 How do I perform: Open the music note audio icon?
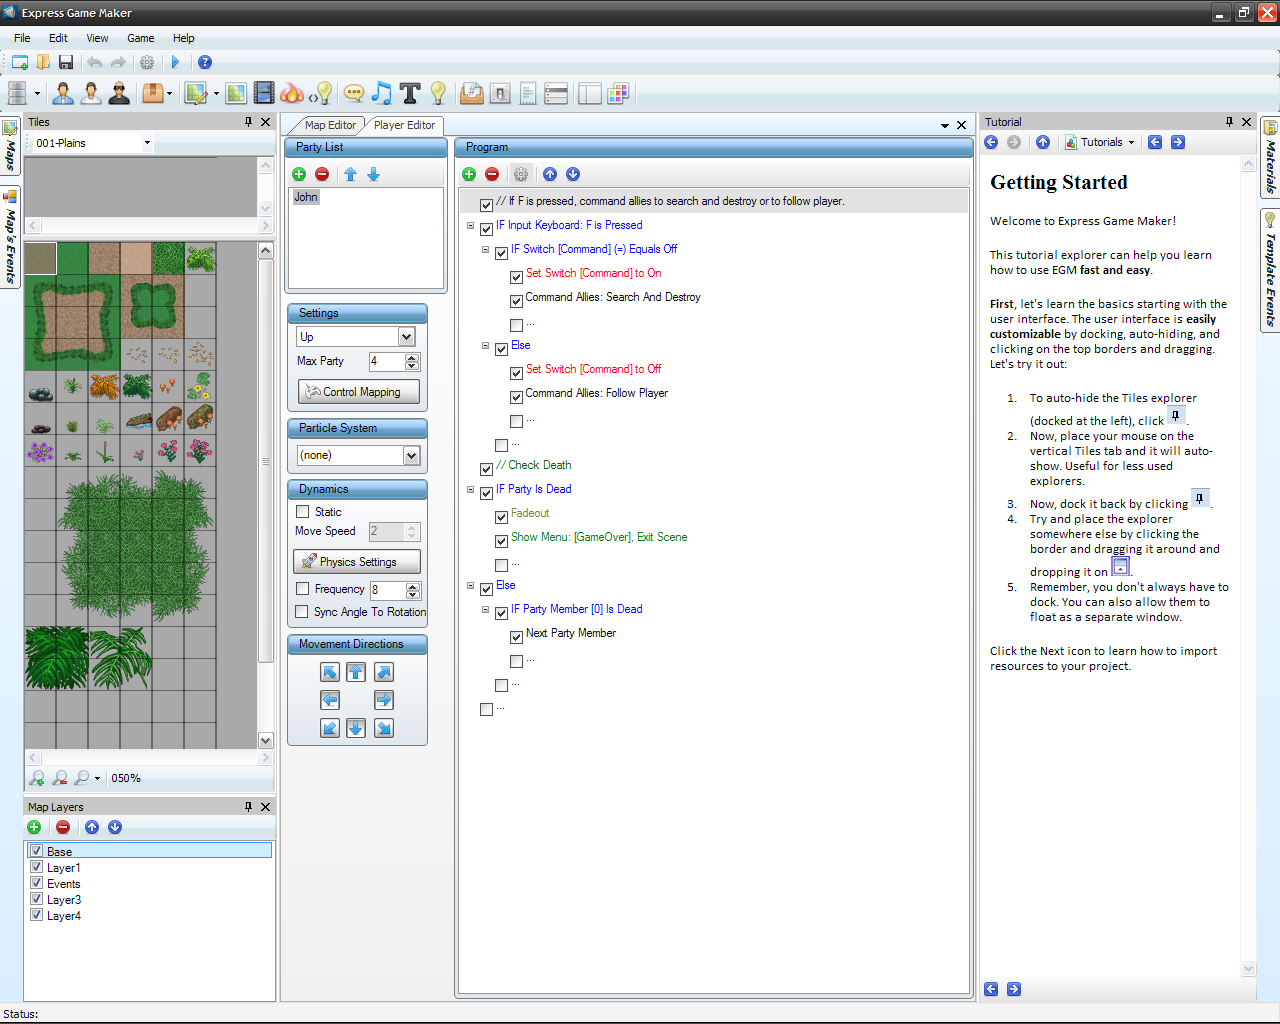click(382, 93)
